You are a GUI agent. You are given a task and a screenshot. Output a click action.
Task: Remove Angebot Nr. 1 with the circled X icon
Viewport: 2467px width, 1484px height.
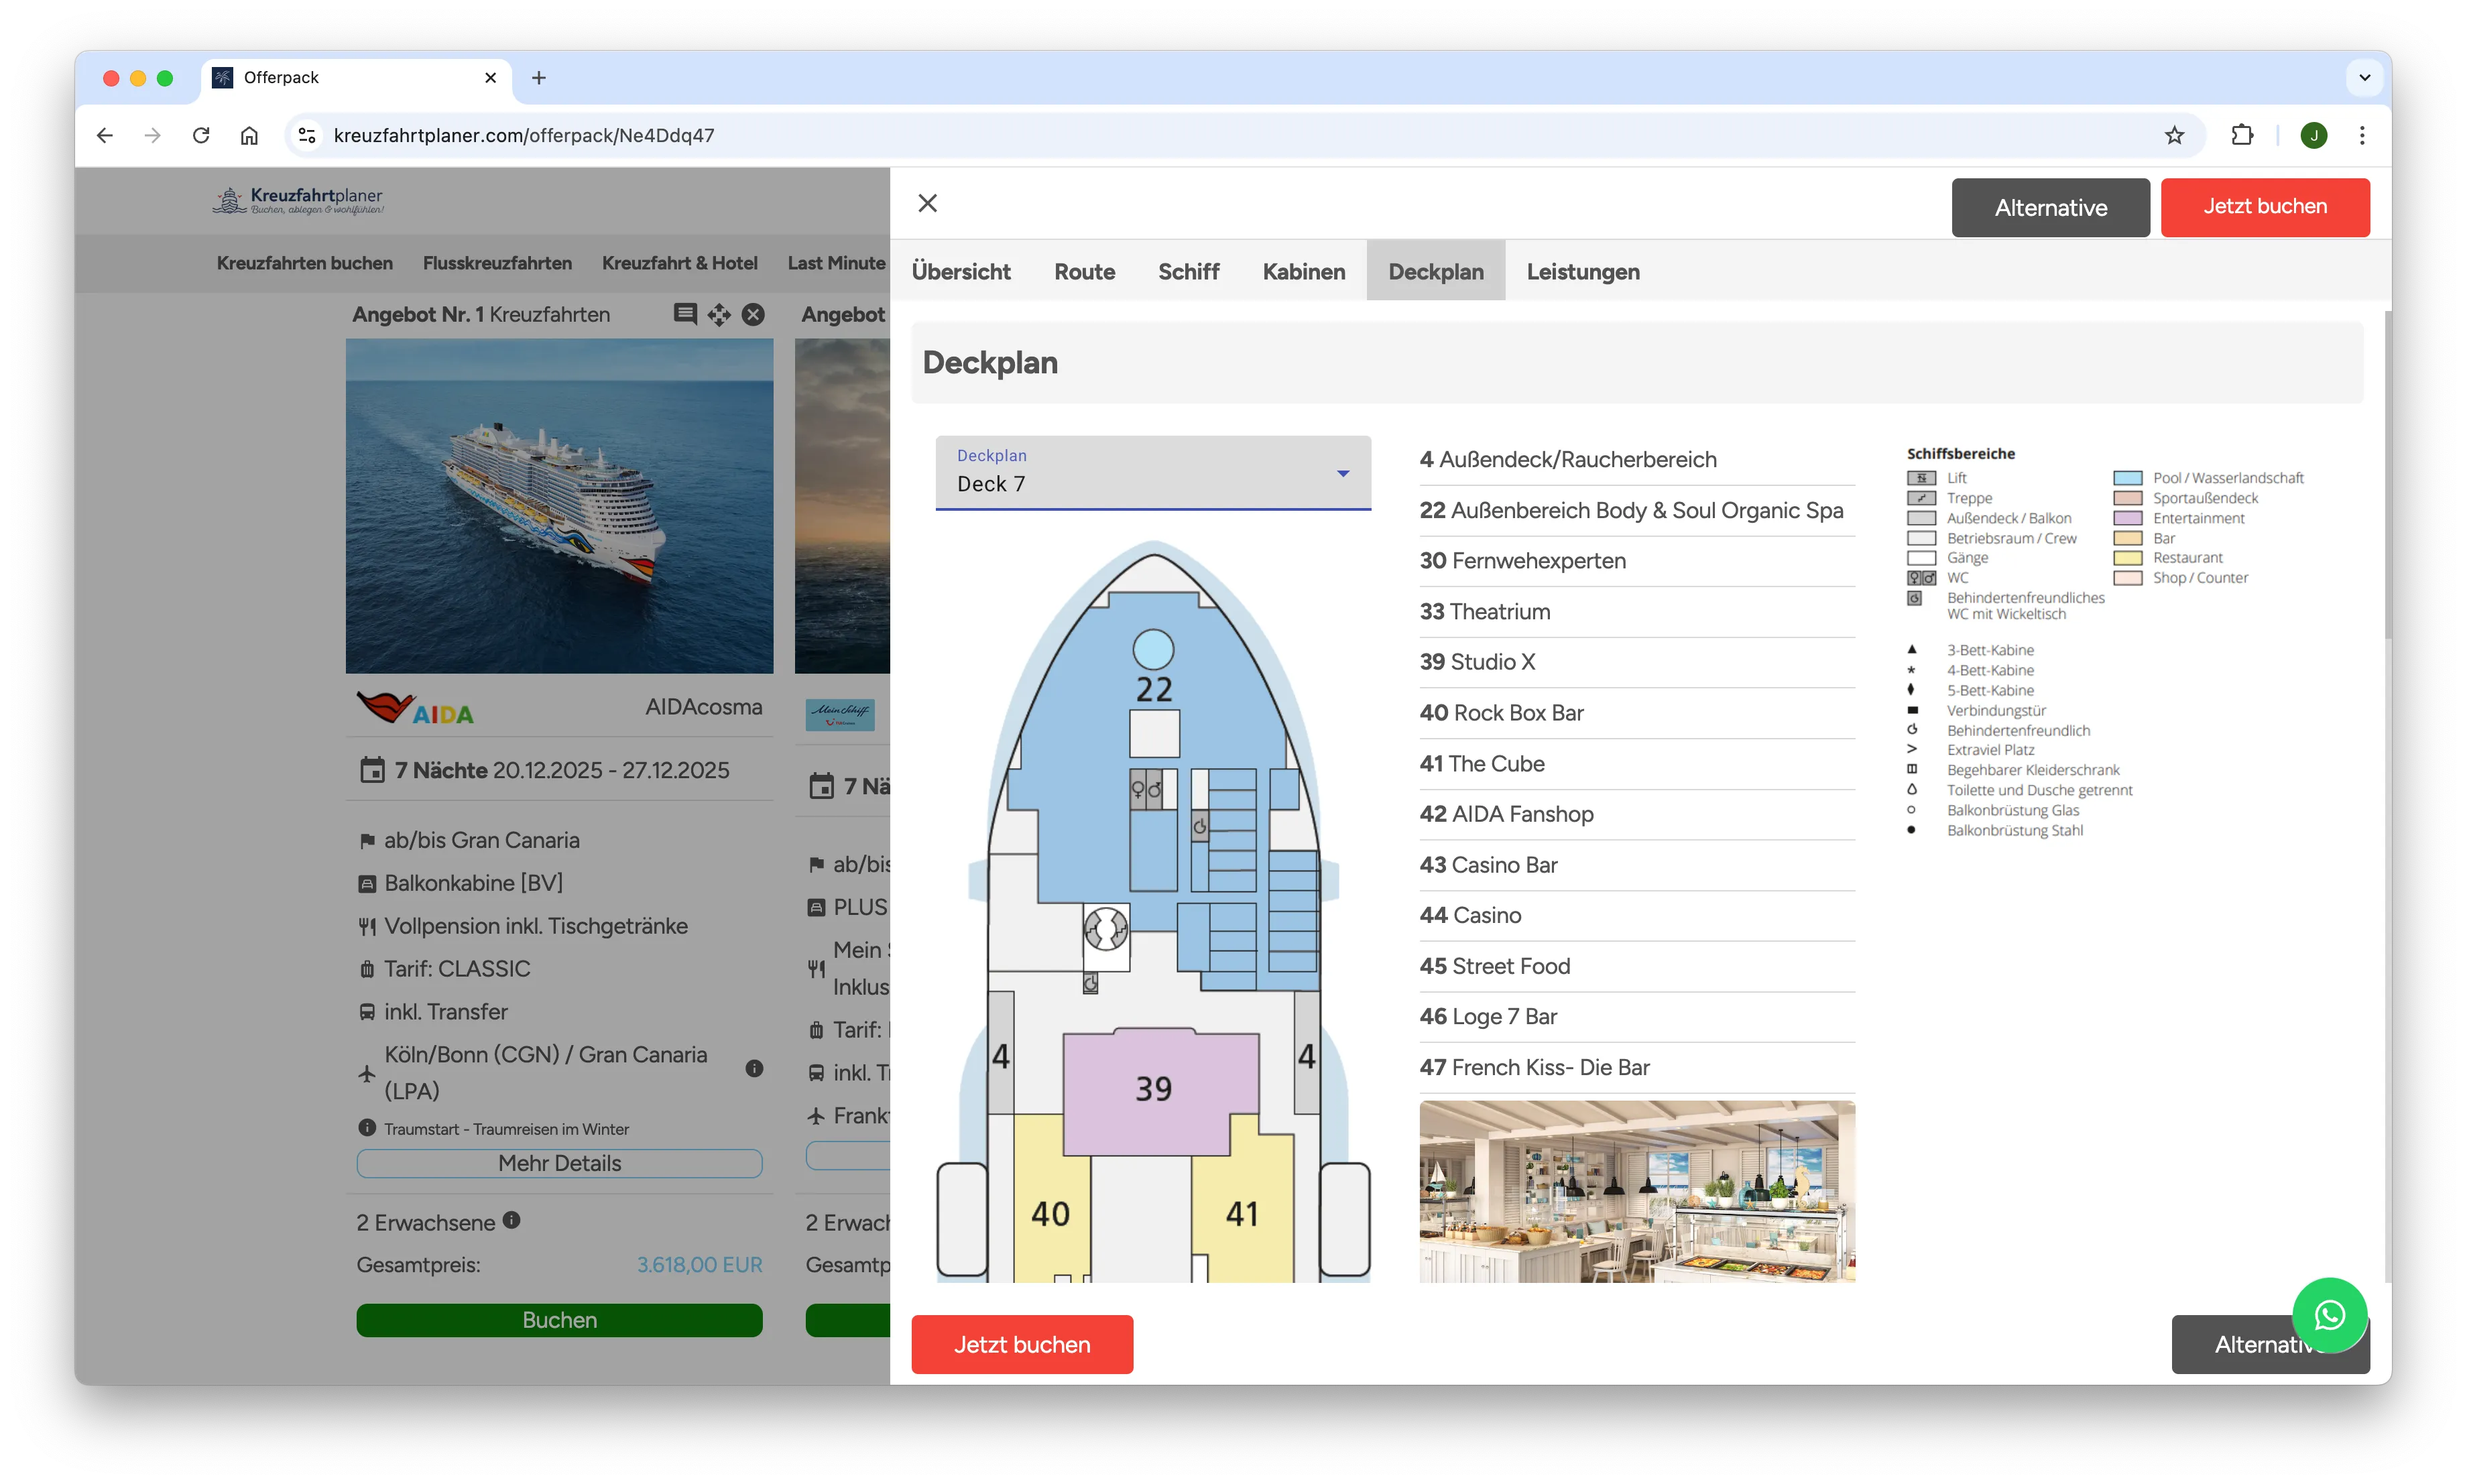tap(753, 315)
